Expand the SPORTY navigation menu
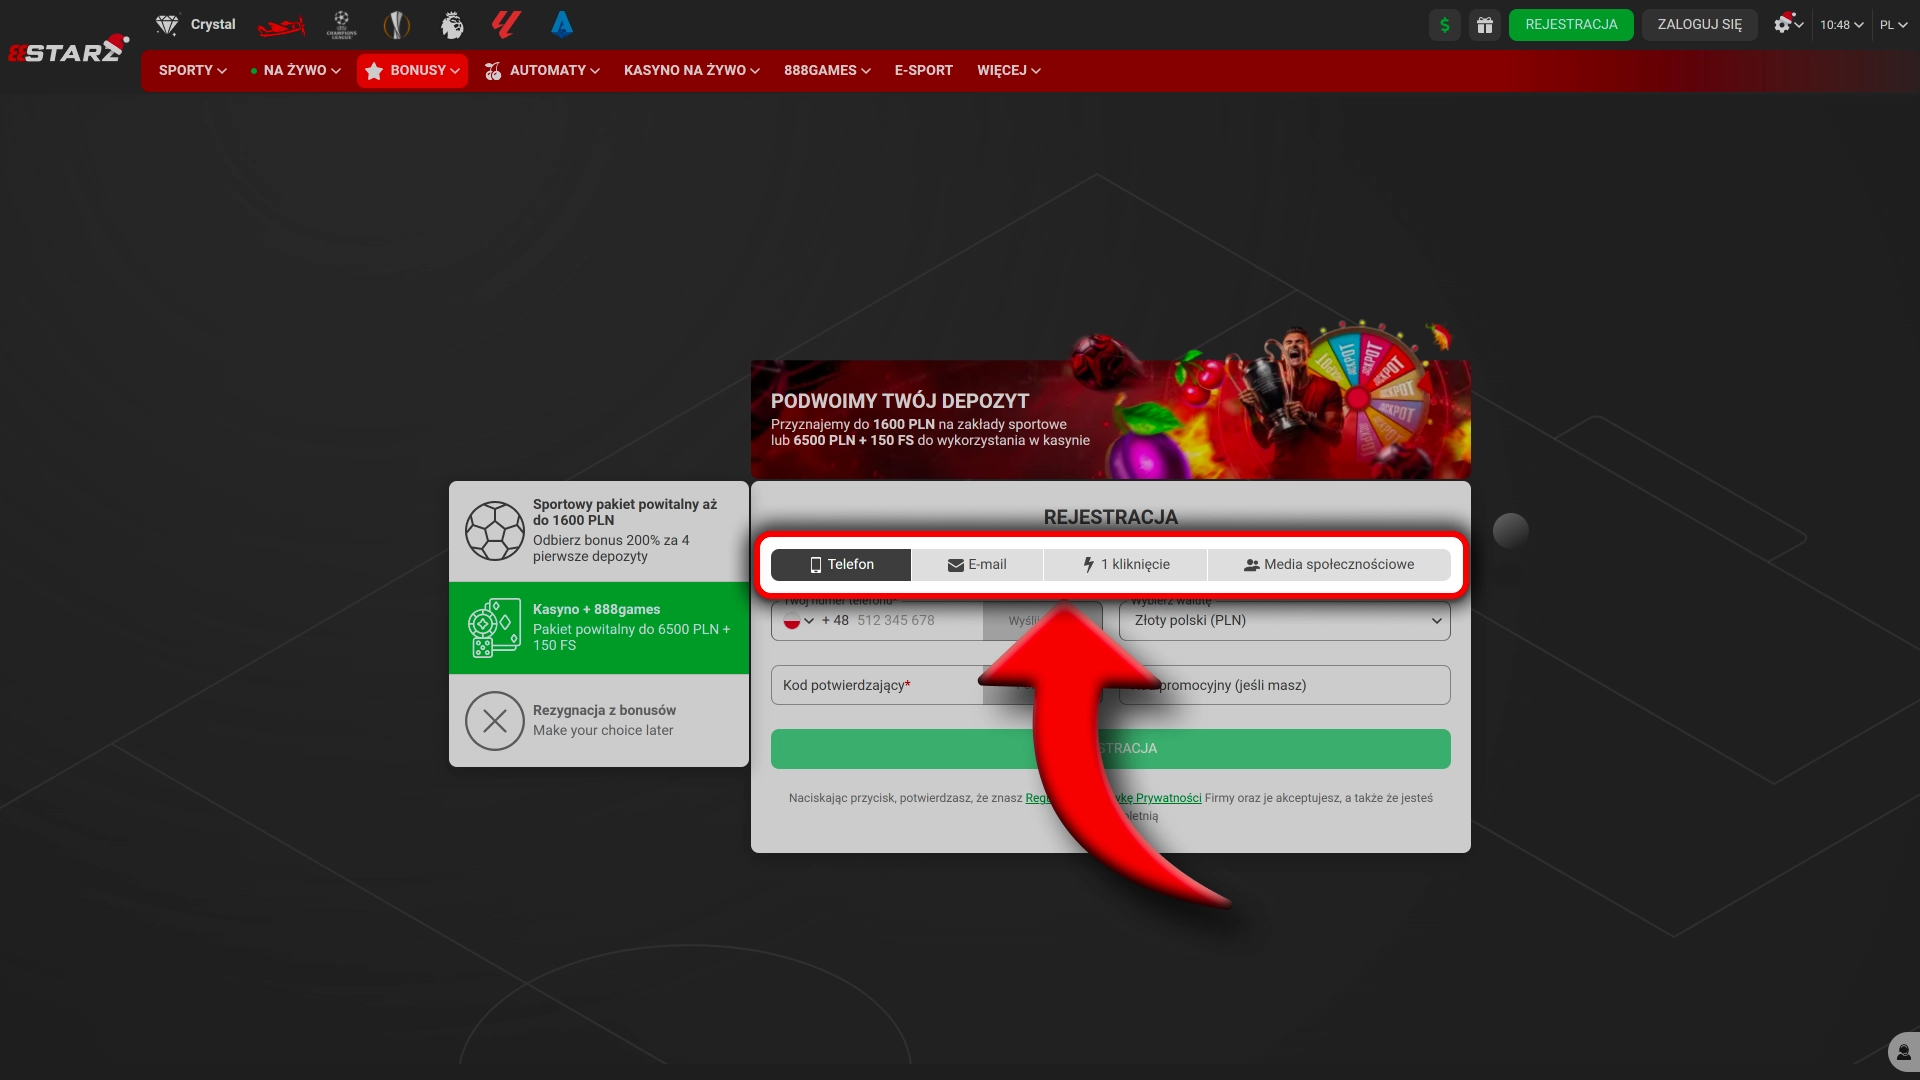This screenshot has height=1080, width=1920. coord(192,71)
